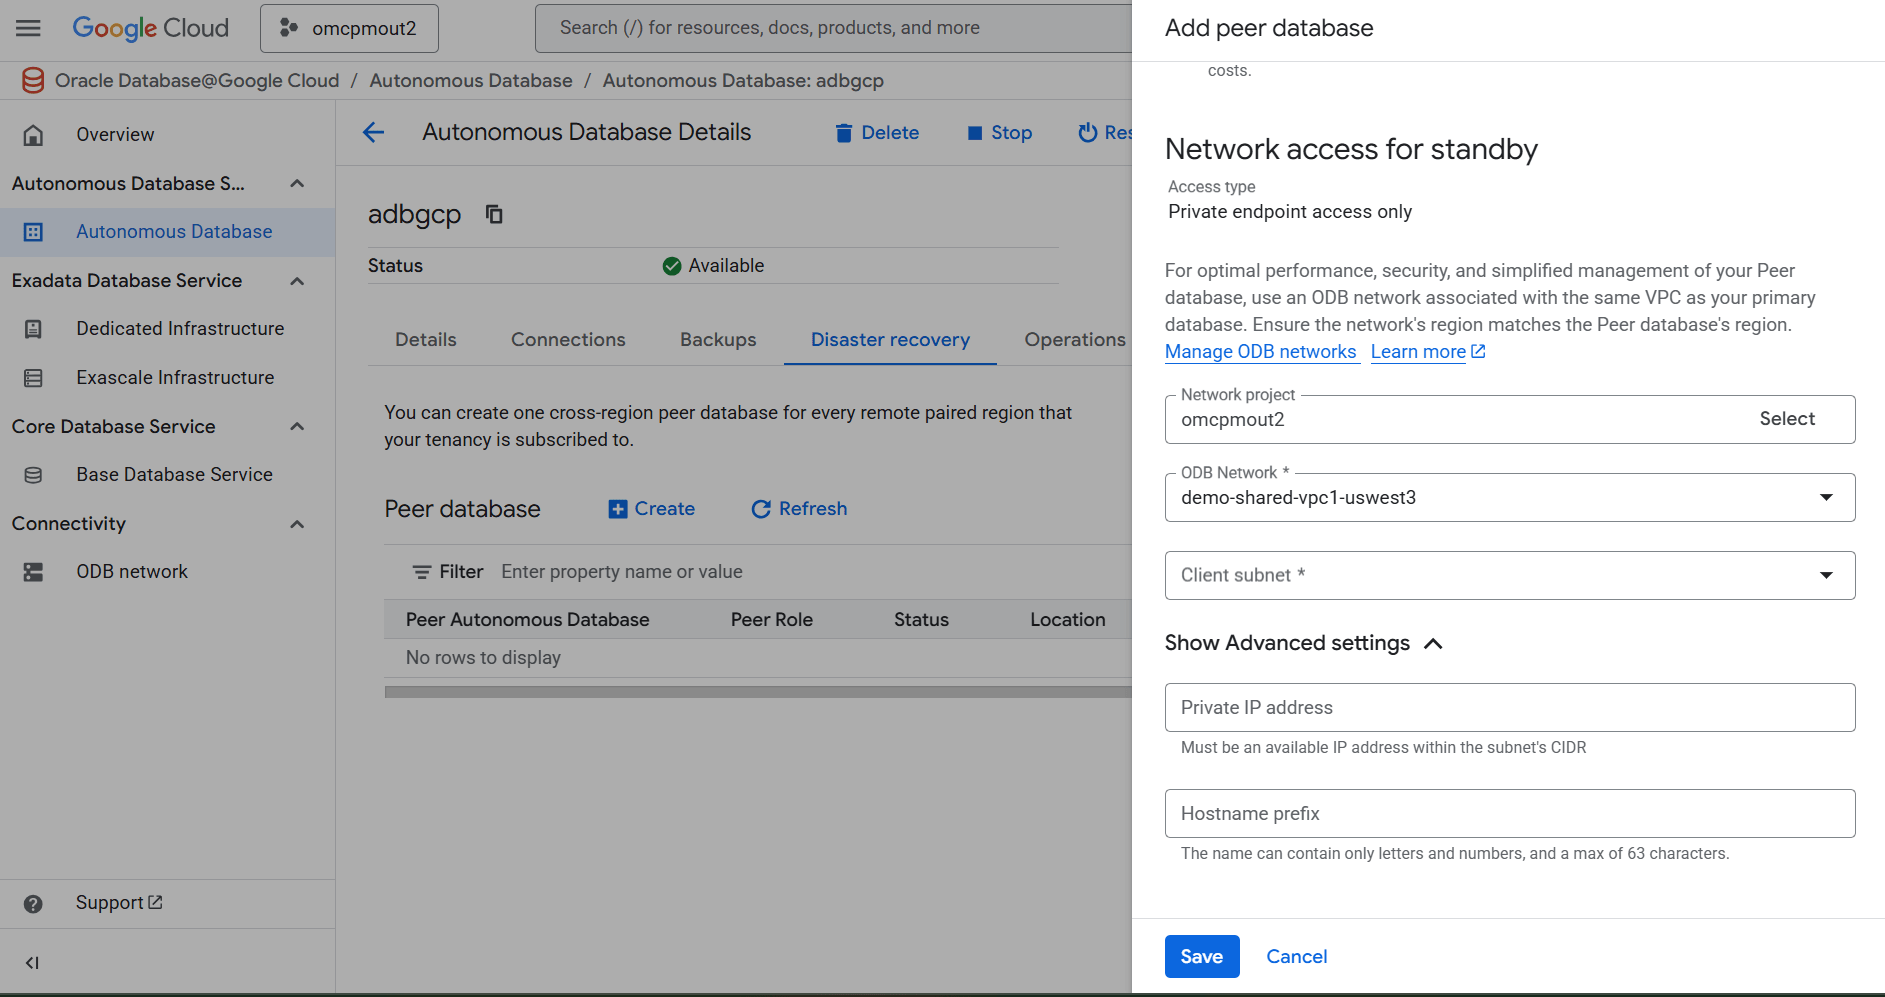Collapse the left navigation panel
The image size is (1885, 997).
pos(32,962)
